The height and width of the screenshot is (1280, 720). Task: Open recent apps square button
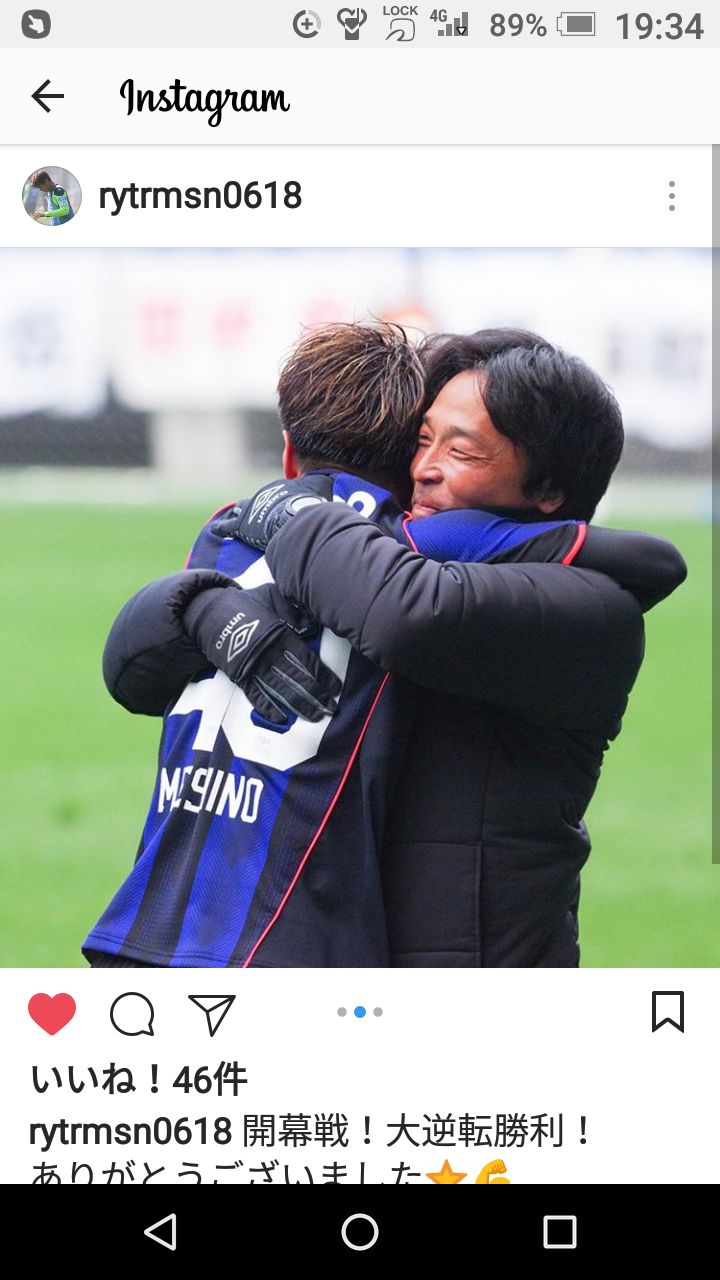coord(560,1232)
